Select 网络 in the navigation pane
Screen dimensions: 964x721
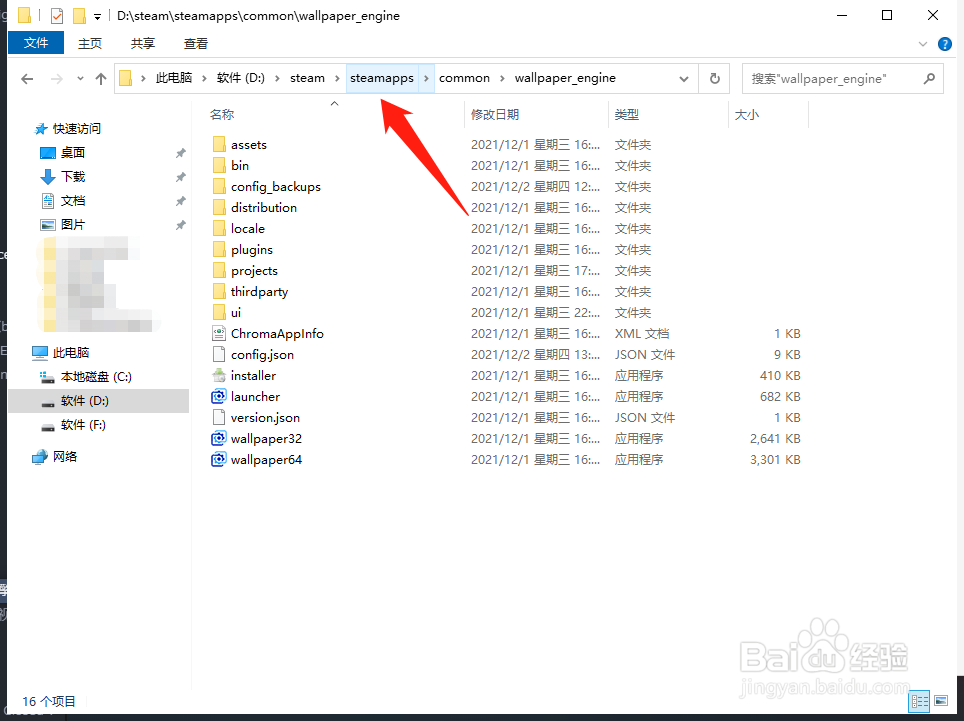click(x=65, y=457)
